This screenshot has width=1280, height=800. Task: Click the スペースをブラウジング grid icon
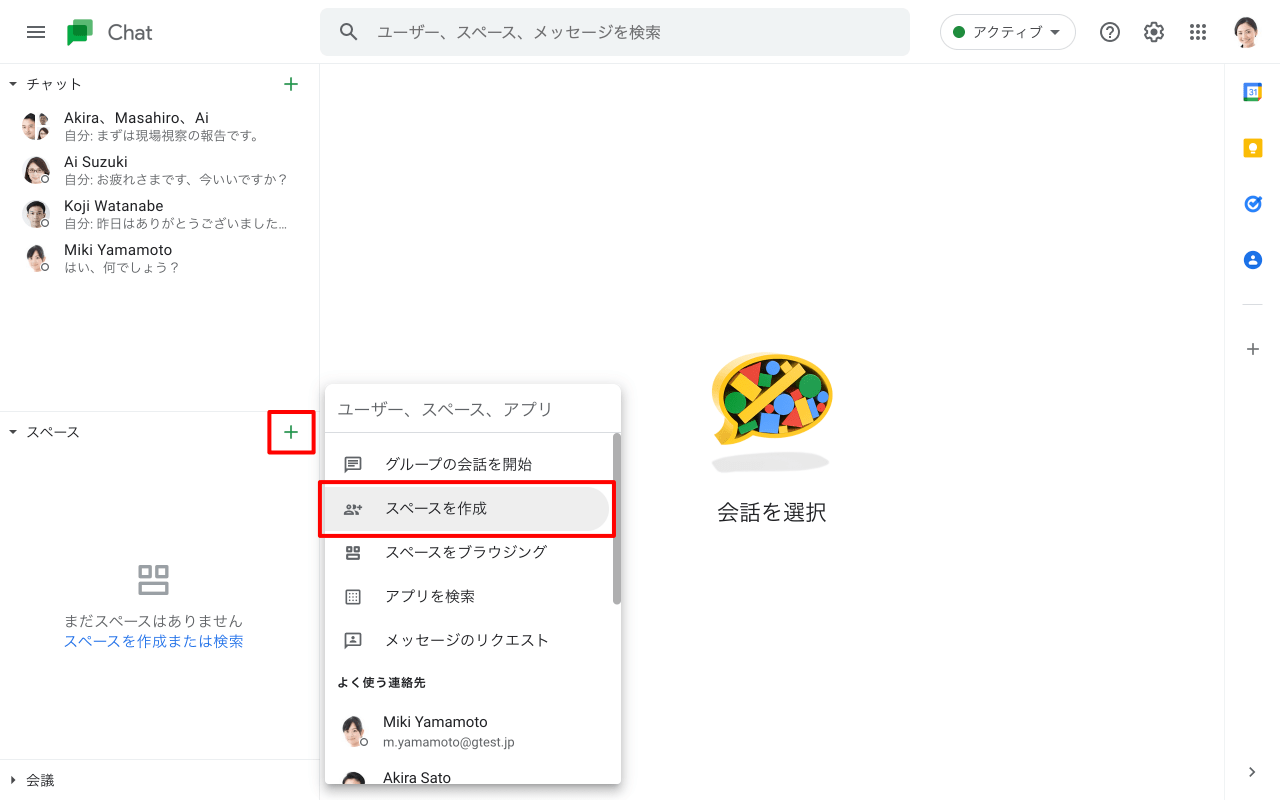tap(353, 553)
